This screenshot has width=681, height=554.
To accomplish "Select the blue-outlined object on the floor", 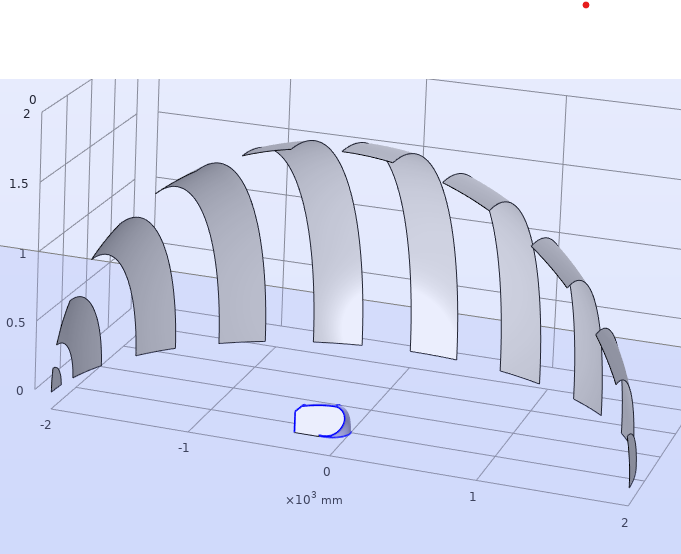I will (x=318, y=420).
